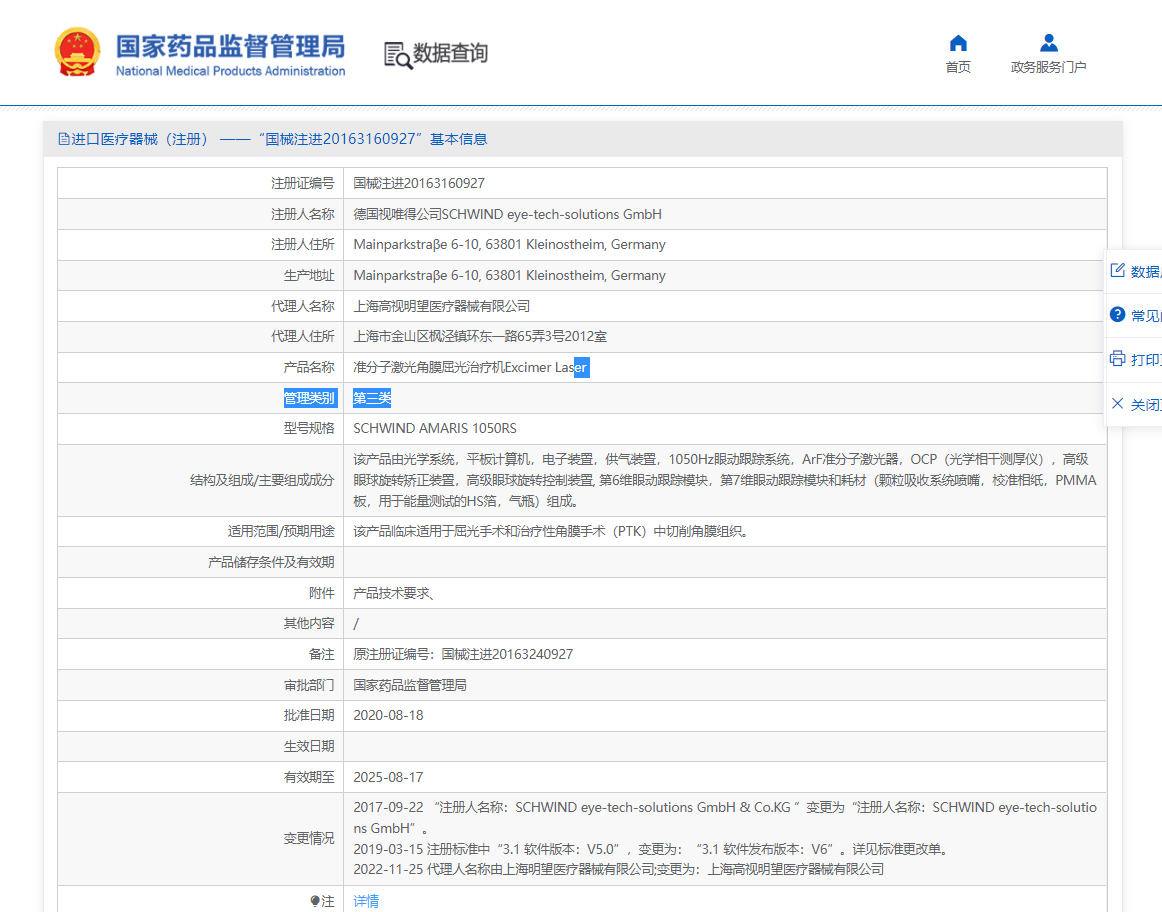The height and width of the screenshot is (912, 1162).
Task: Open 政务服务门户 via the person icon
Action: (x=1049, y=43)
